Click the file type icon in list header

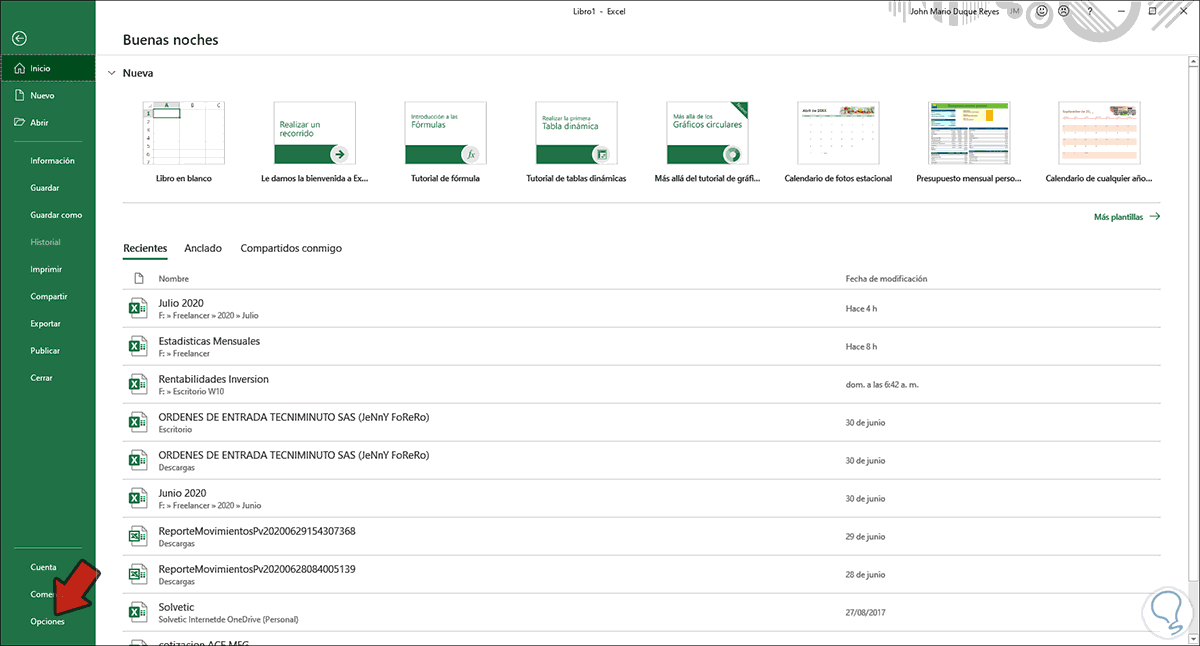pos(138,279)
